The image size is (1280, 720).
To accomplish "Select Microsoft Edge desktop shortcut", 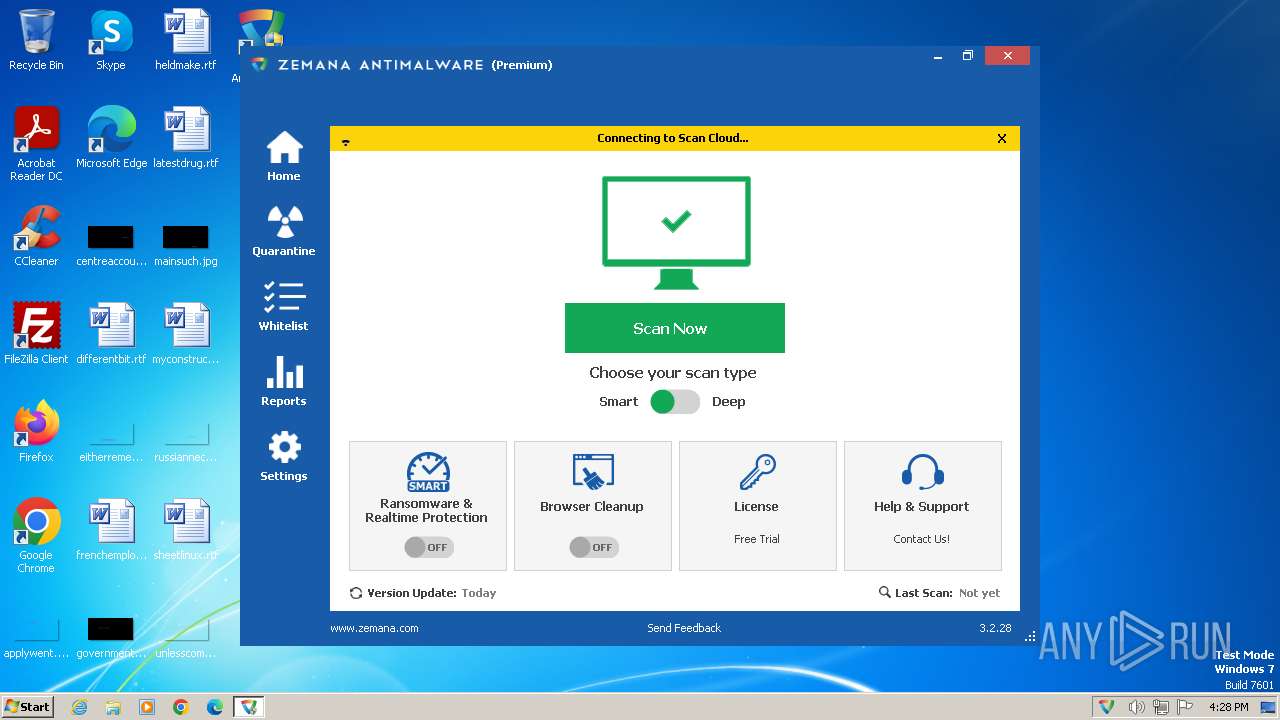I will [x=111, y=138].
